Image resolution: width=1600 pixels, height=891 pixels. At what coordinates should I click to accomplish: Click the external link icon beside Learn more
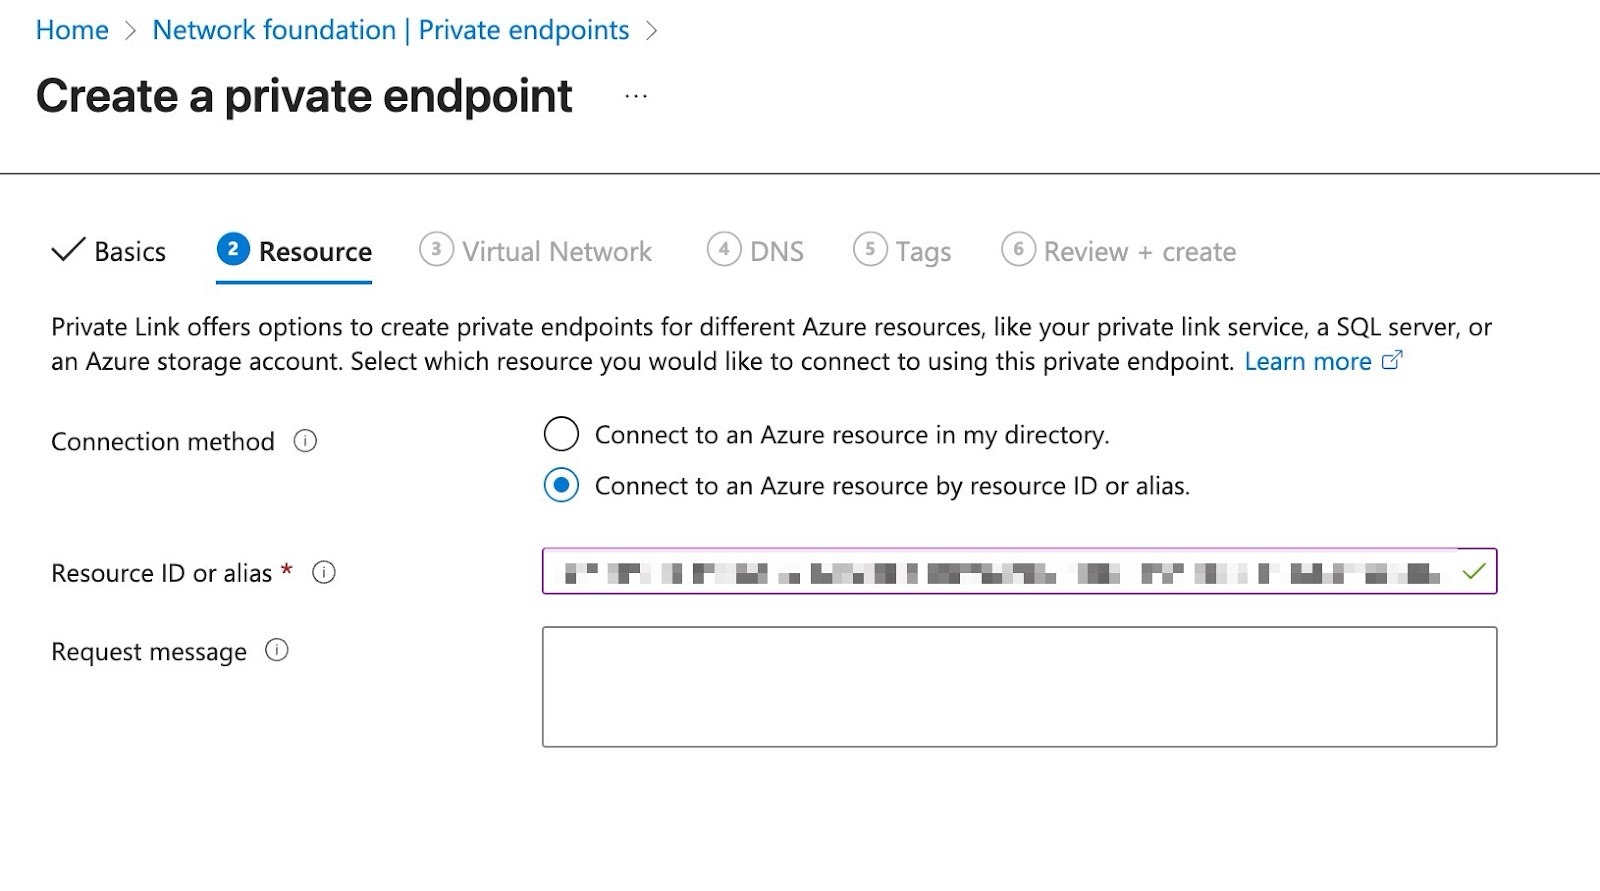(x=1392, y=361)
